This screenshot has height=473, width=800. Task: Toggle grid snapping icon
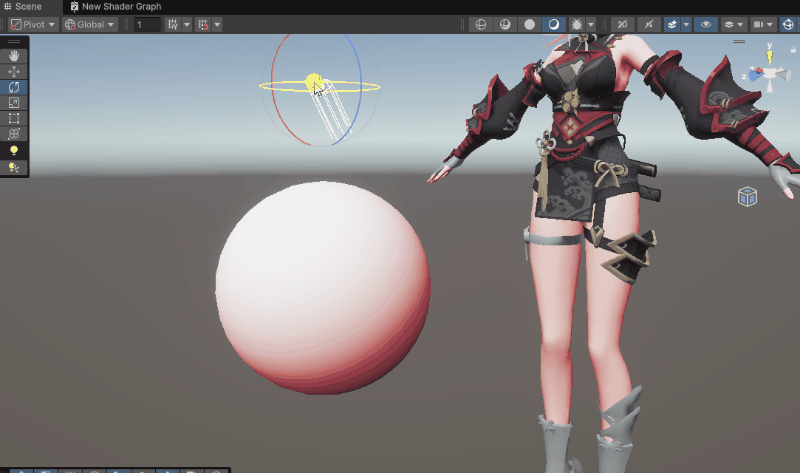[x=173, y=24]
